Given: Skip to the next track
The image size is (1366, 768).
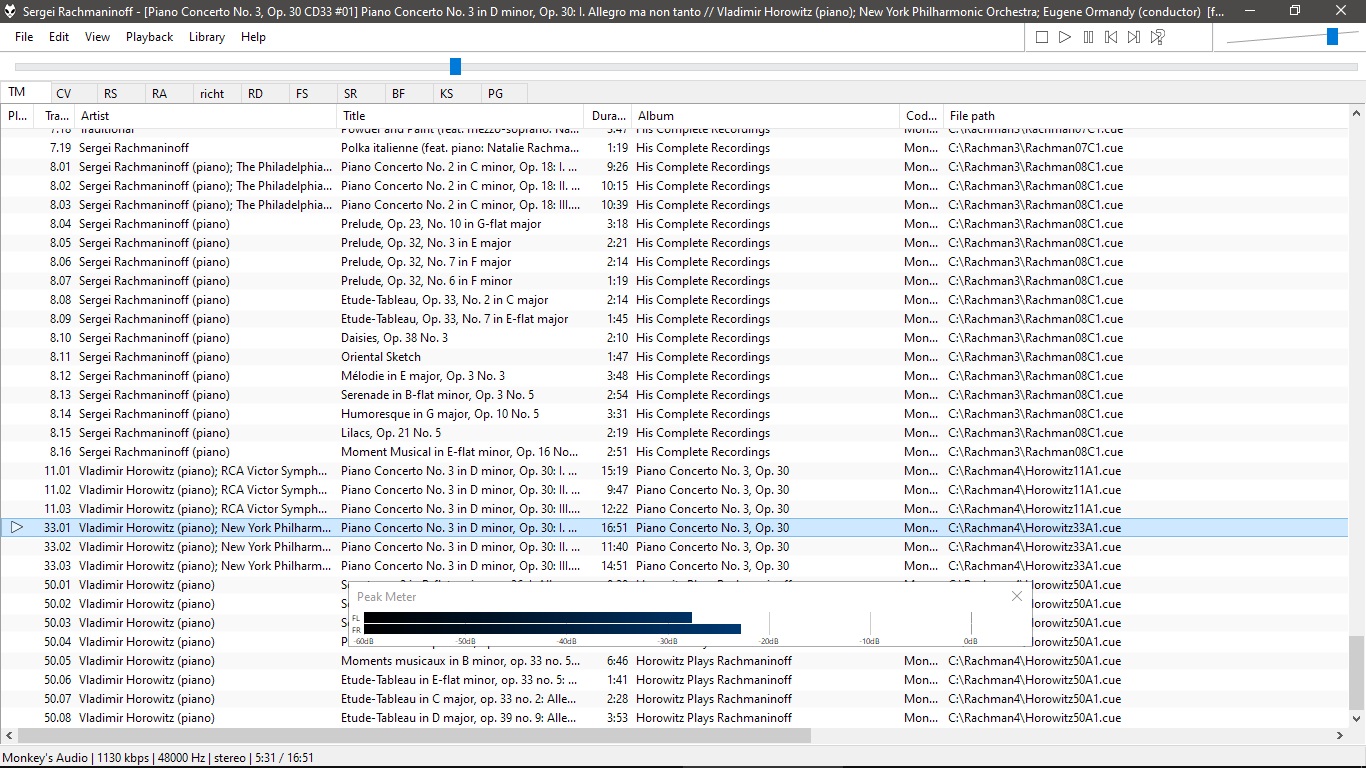Looking at the screenshot, I should 1134,37.
